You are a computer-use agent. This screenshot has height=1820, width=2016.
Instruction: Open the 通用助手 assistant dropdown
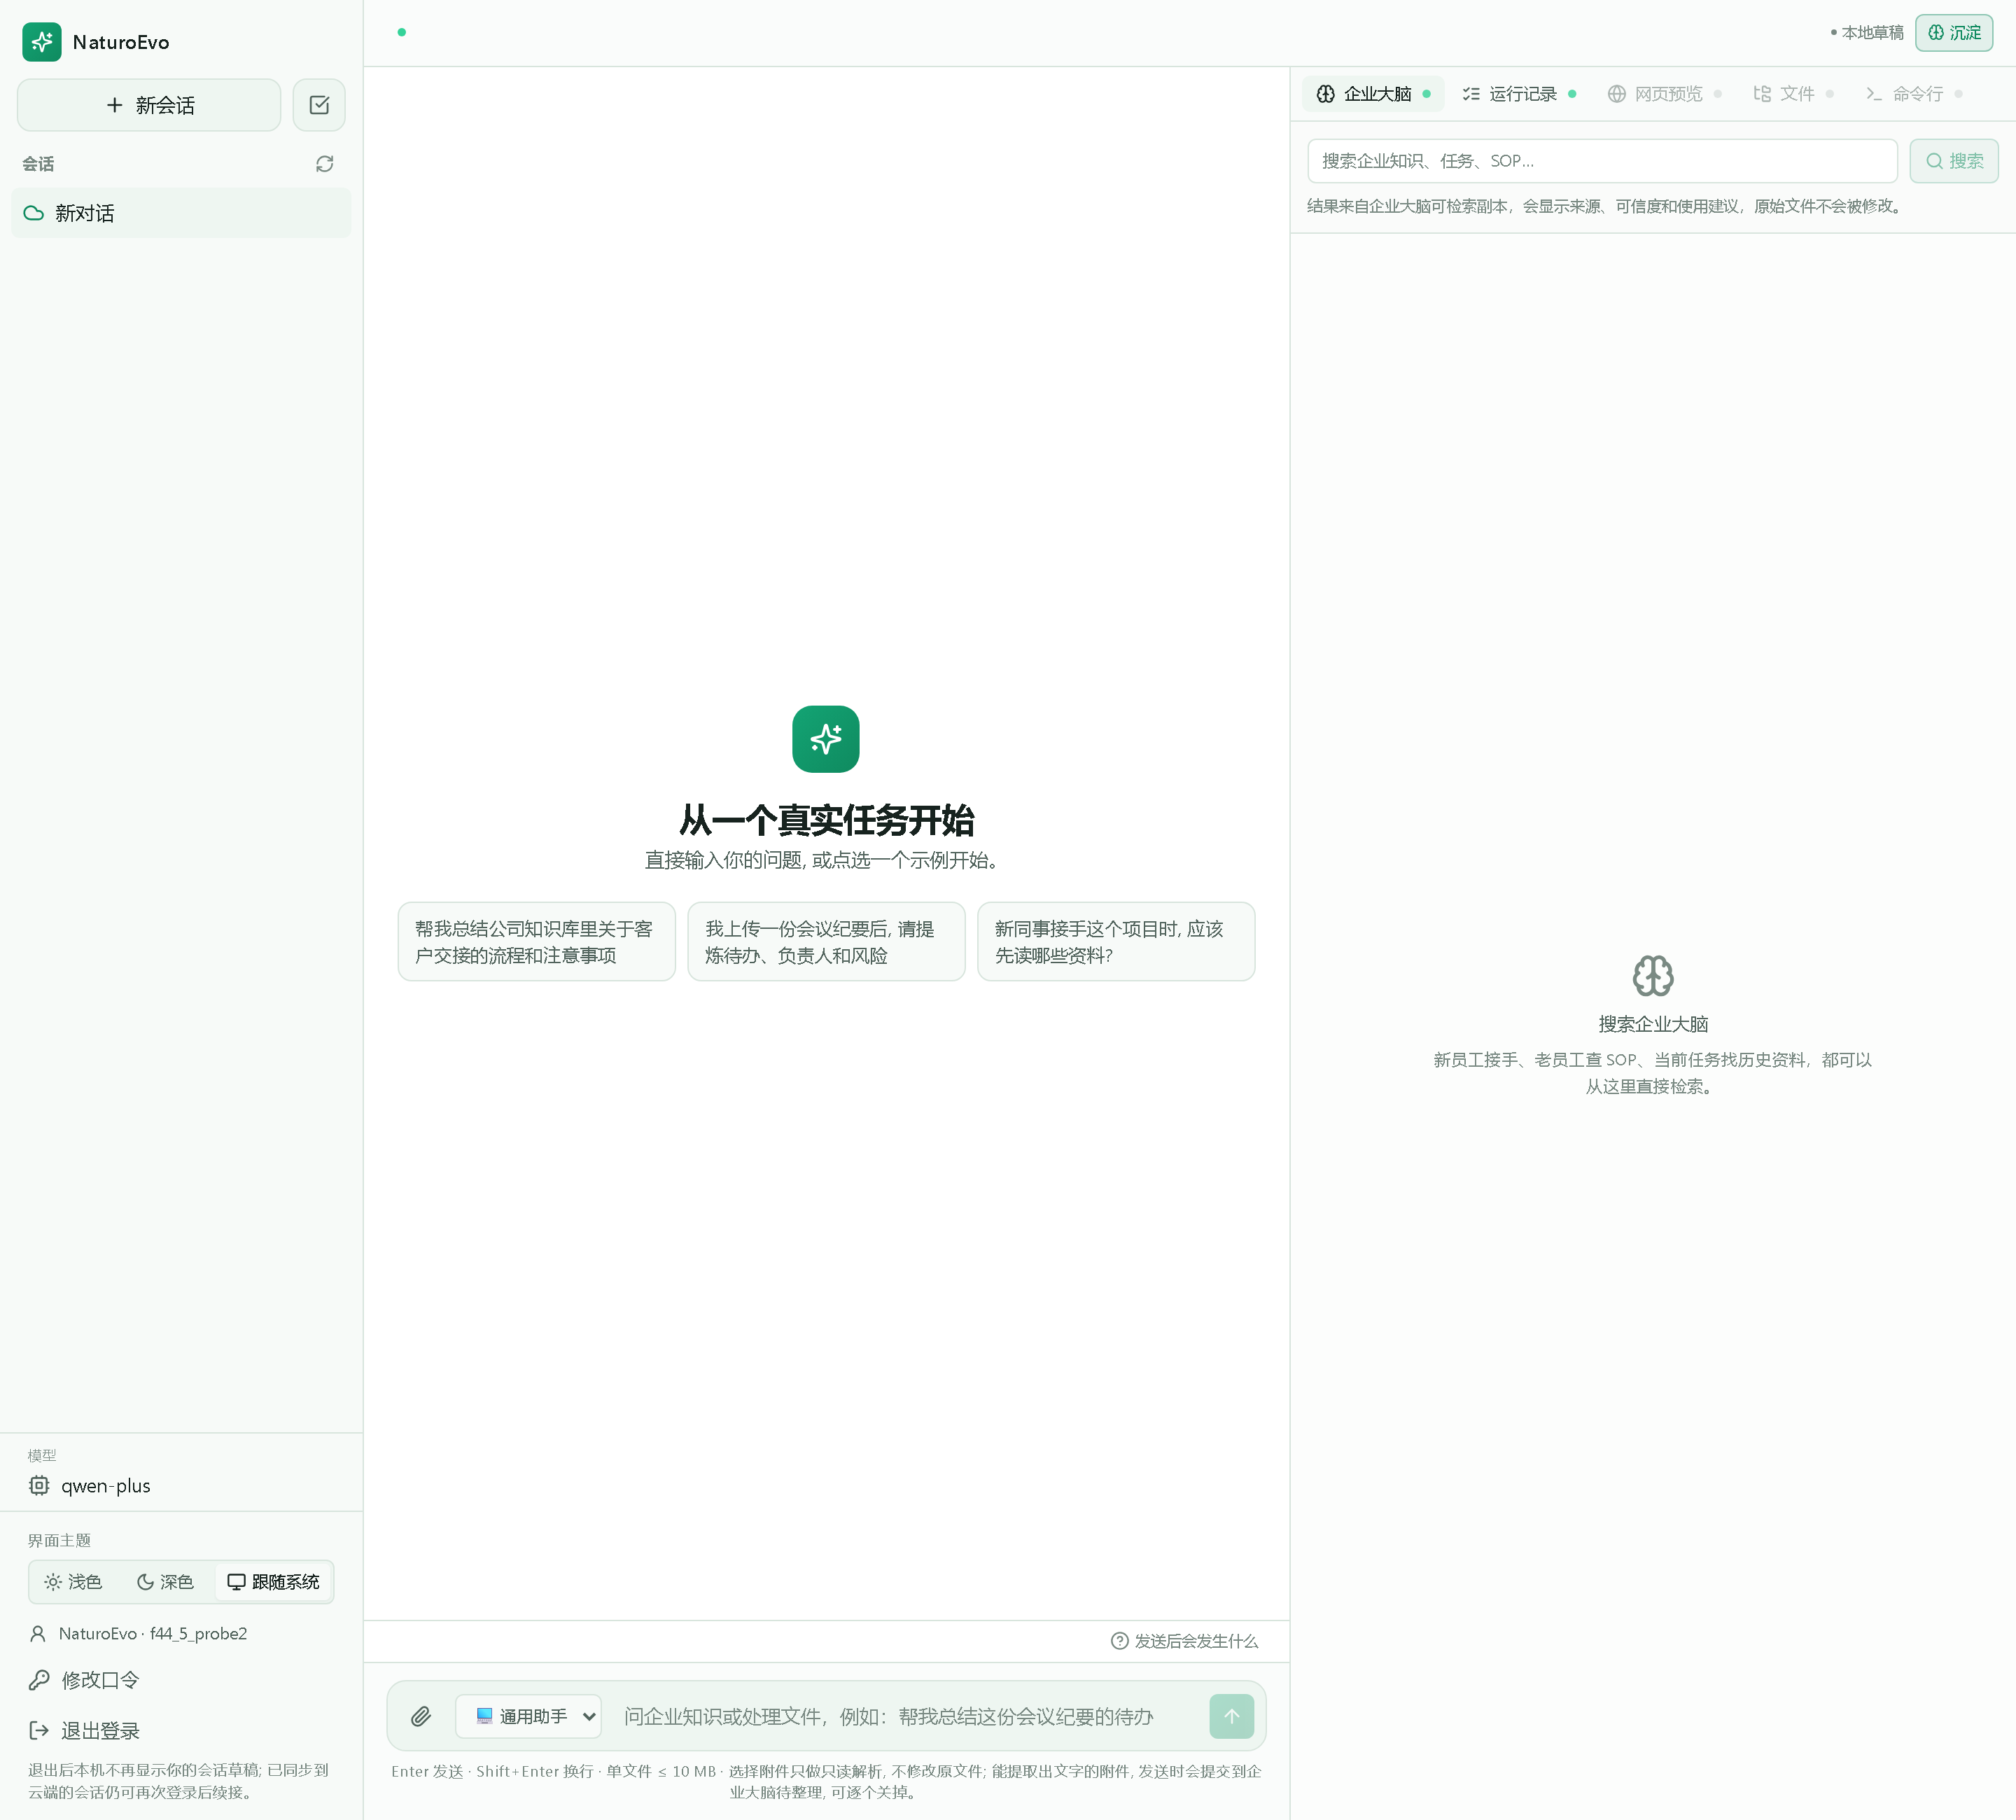(528, 1716)
